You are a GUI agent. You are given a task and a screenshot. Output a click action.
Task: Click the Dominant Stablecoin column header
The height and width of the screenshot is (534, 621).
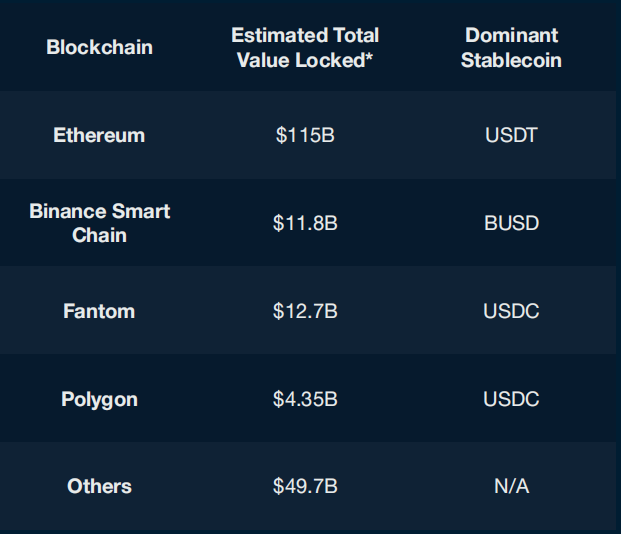tap(511, 48)
